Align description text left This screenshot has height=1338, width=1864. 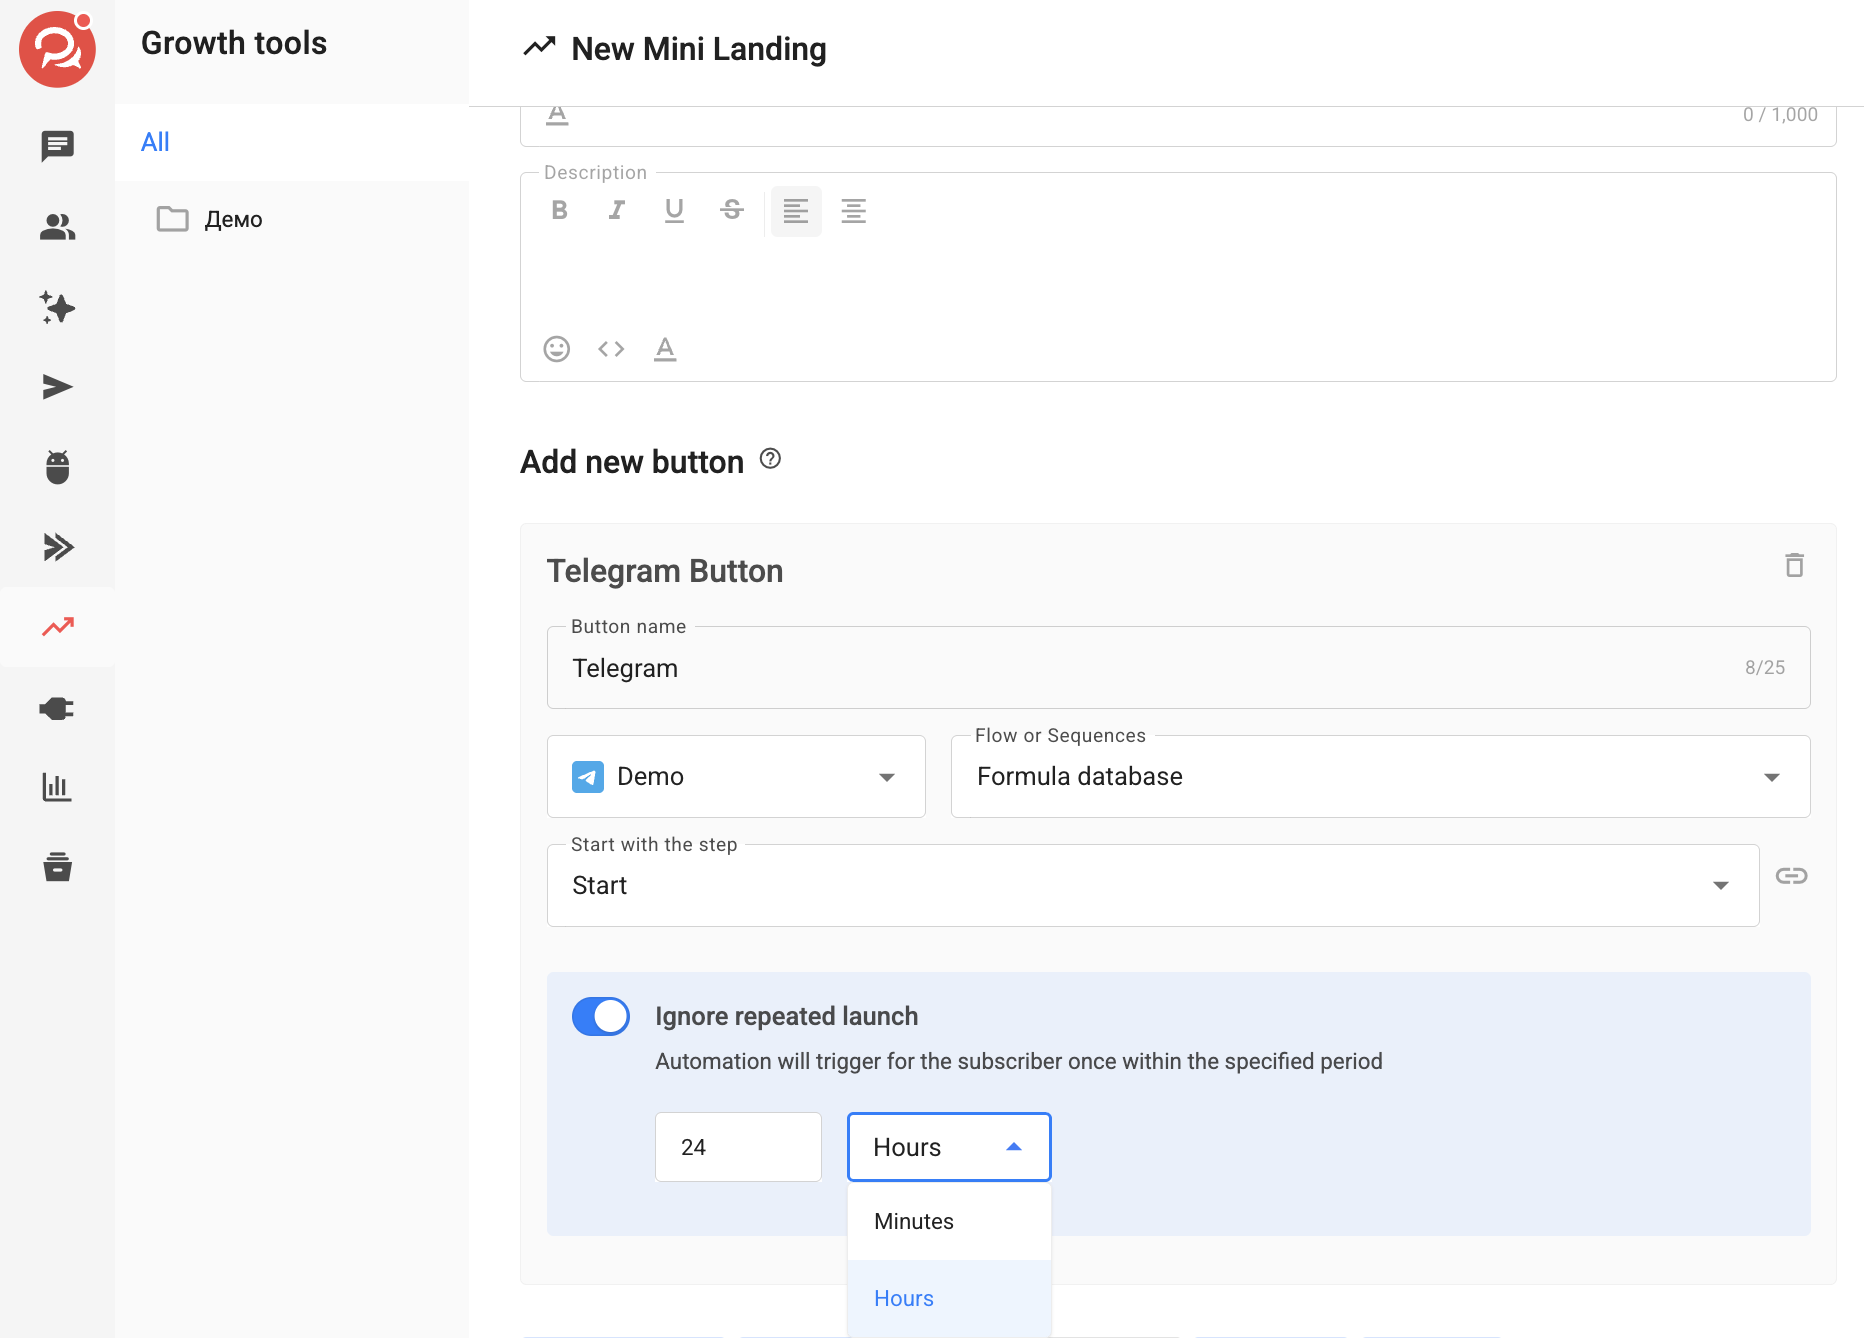pos(796,211)
